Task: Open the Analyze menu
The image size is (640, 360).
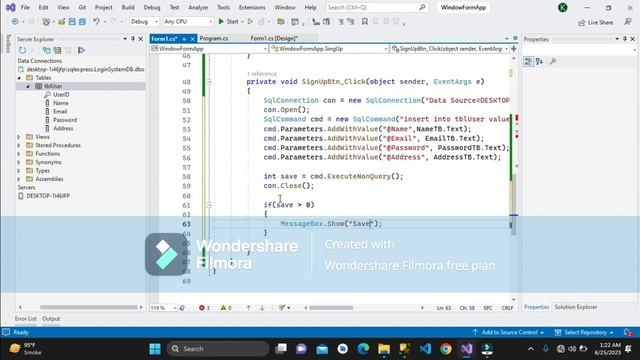Action: (198, 7)
